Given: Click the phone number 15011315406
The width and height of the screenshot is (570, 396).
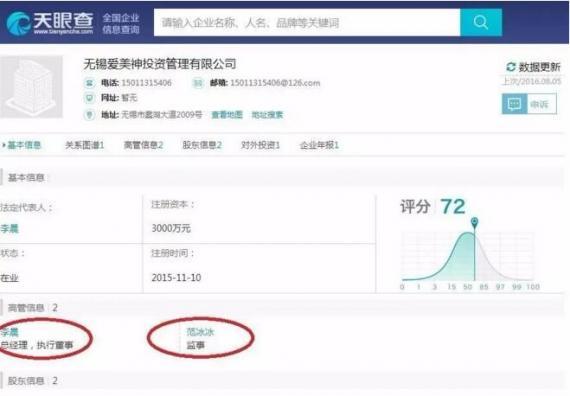Looking at the screenshot, I should tap(146, 83).
